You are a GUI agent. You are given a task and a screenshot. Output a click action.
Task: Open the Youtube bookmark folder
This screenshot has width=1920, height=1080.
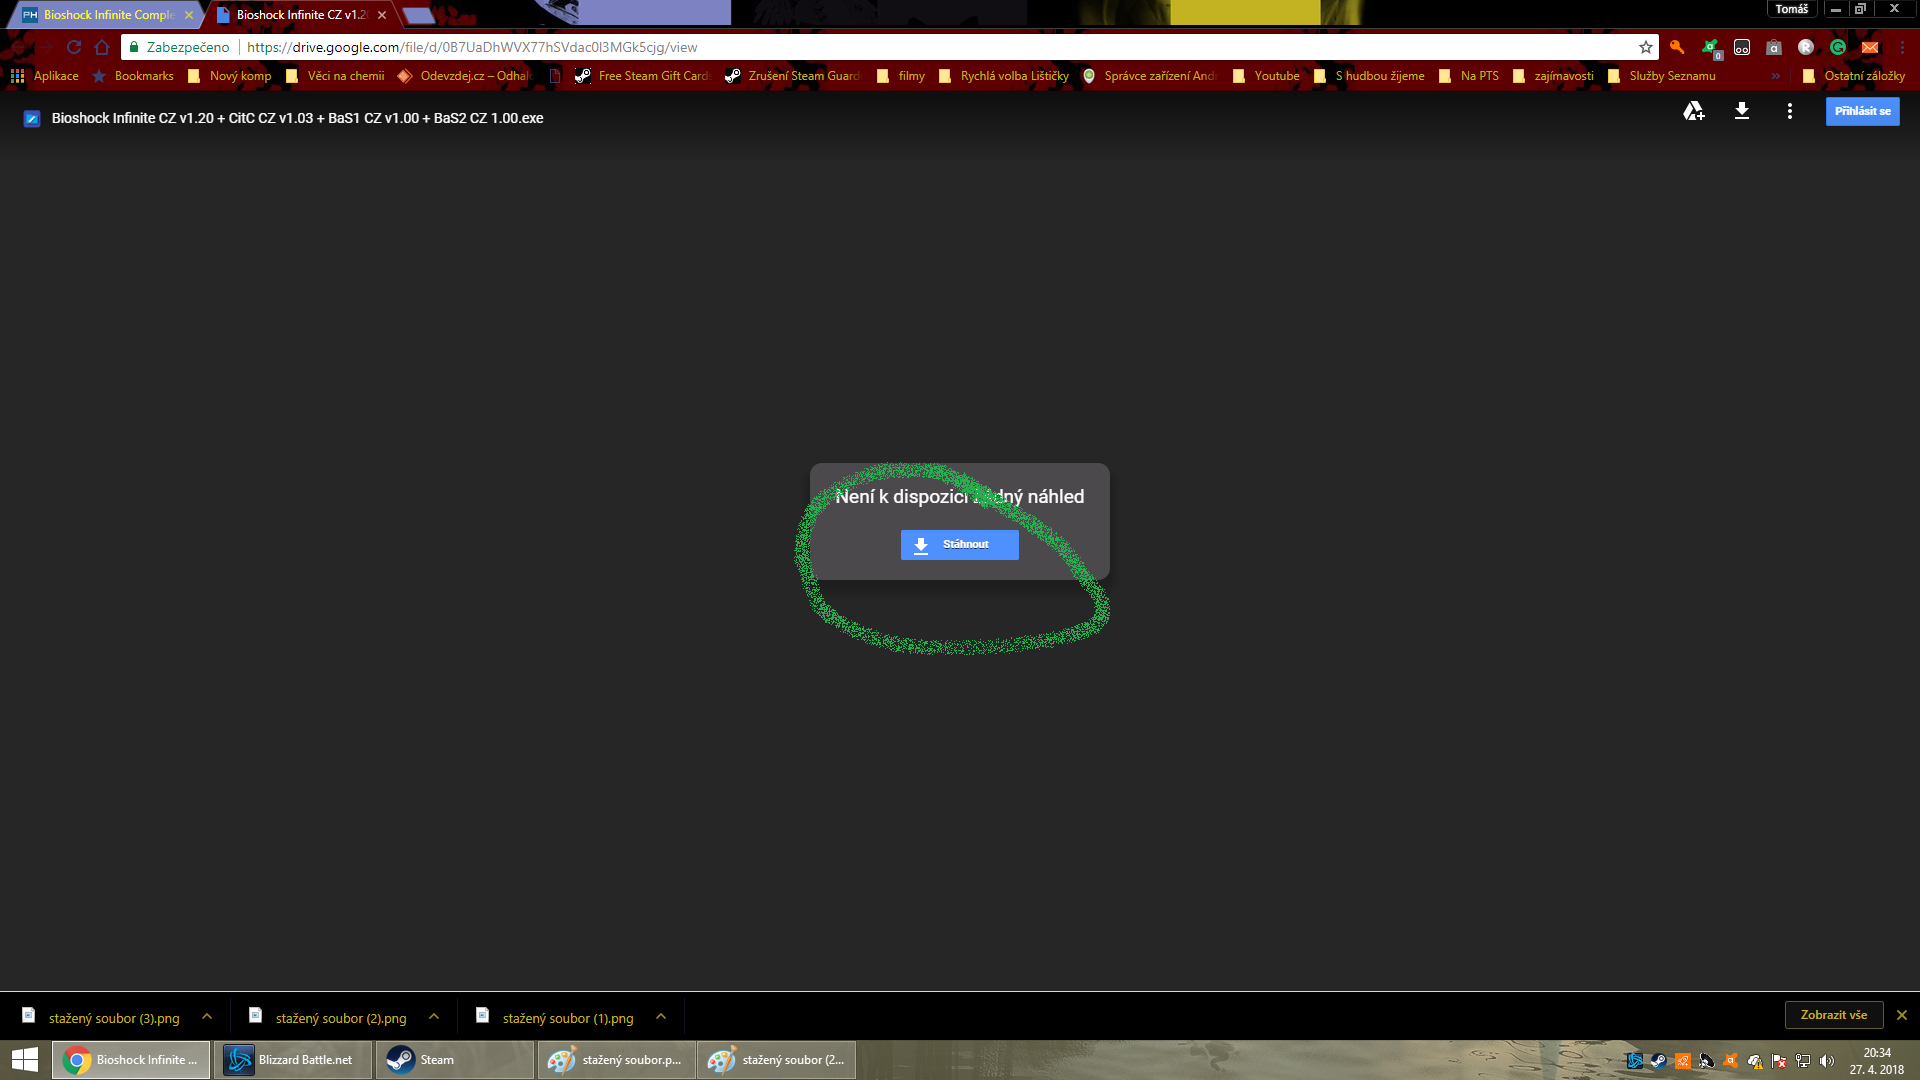(x=1266, y=76)
